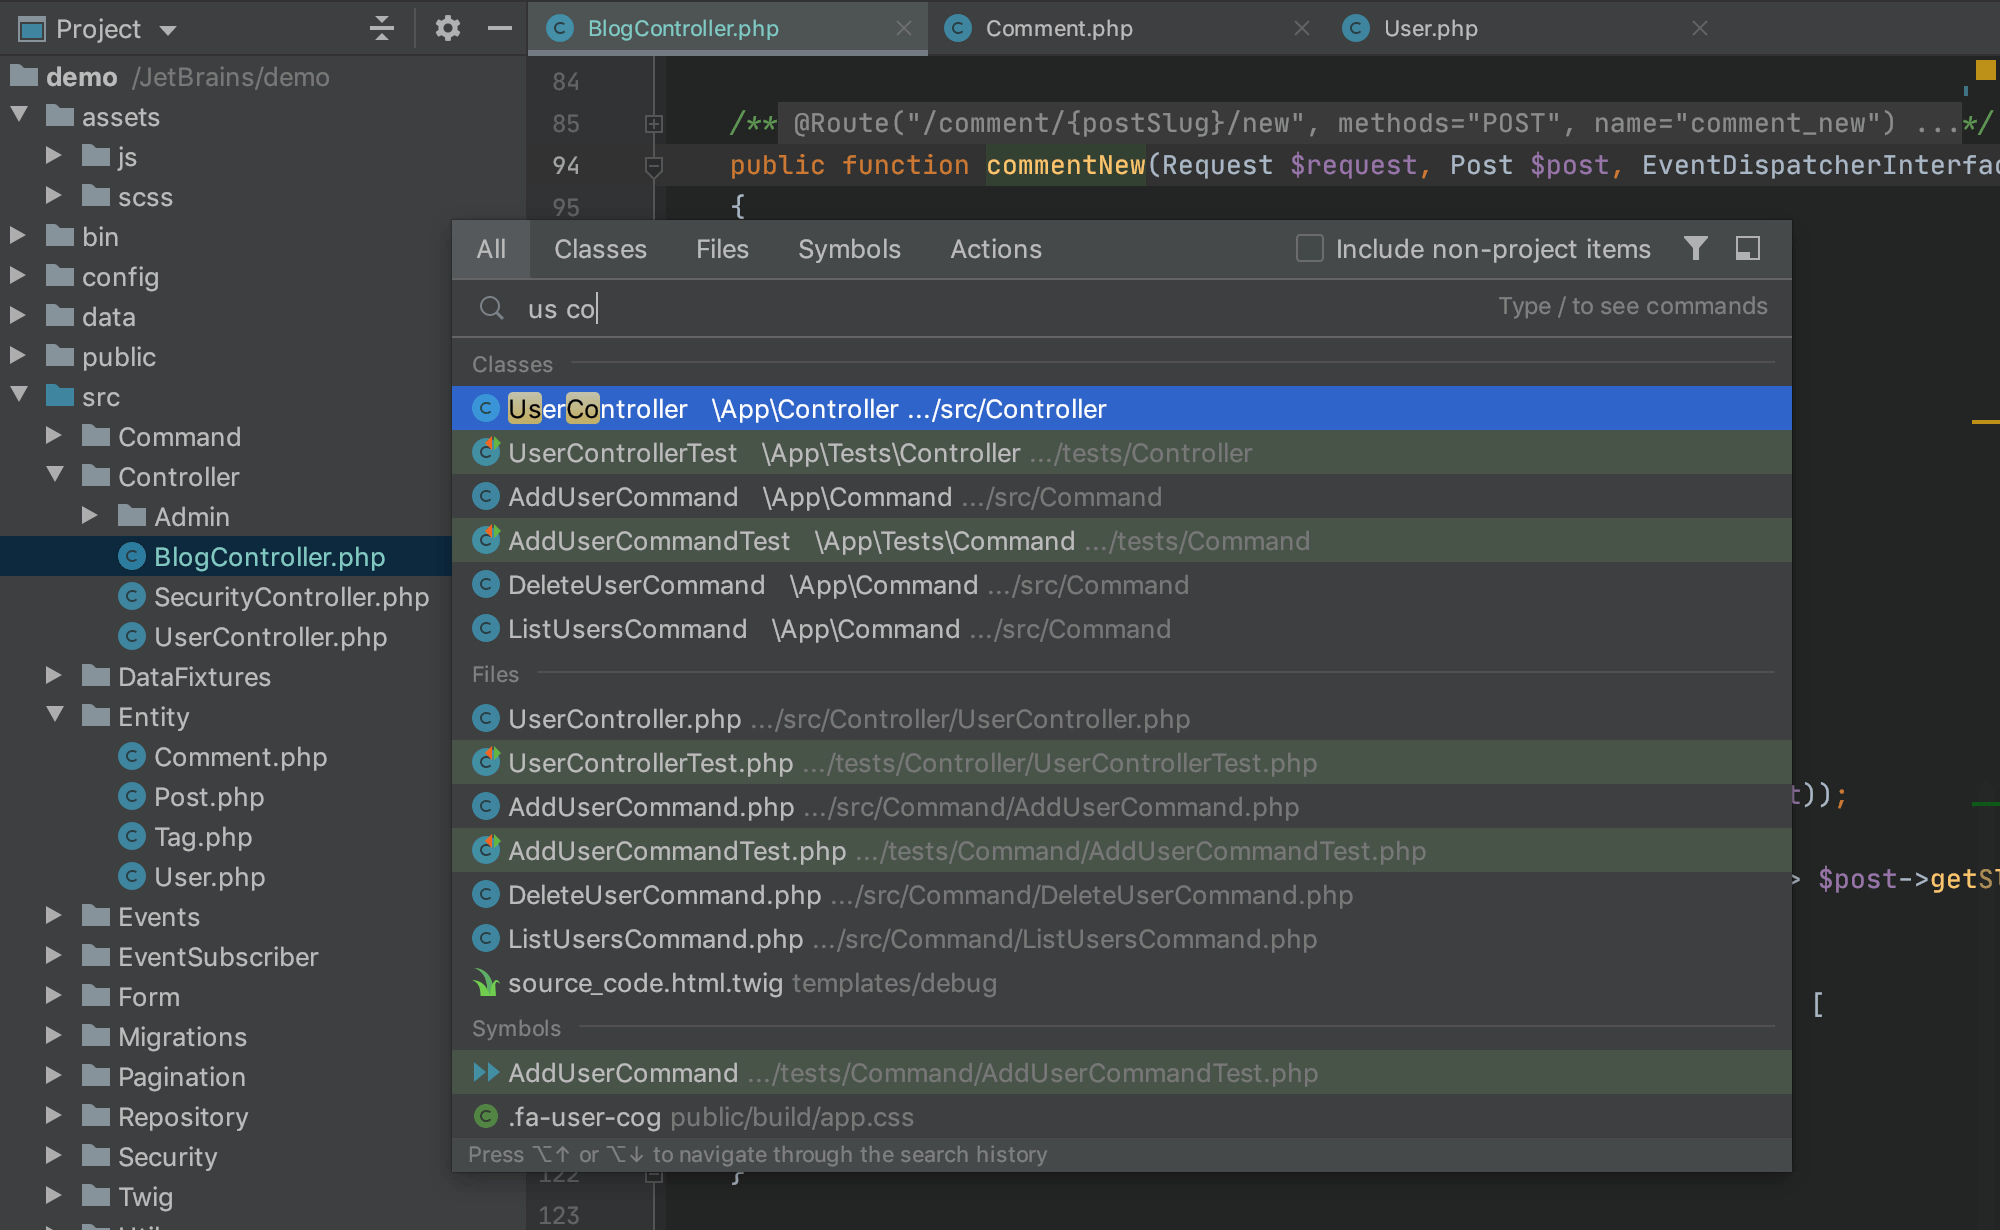2000x1230 pixels.
Task: Select All tab in search dialog
Action: [x=490, y=250]
